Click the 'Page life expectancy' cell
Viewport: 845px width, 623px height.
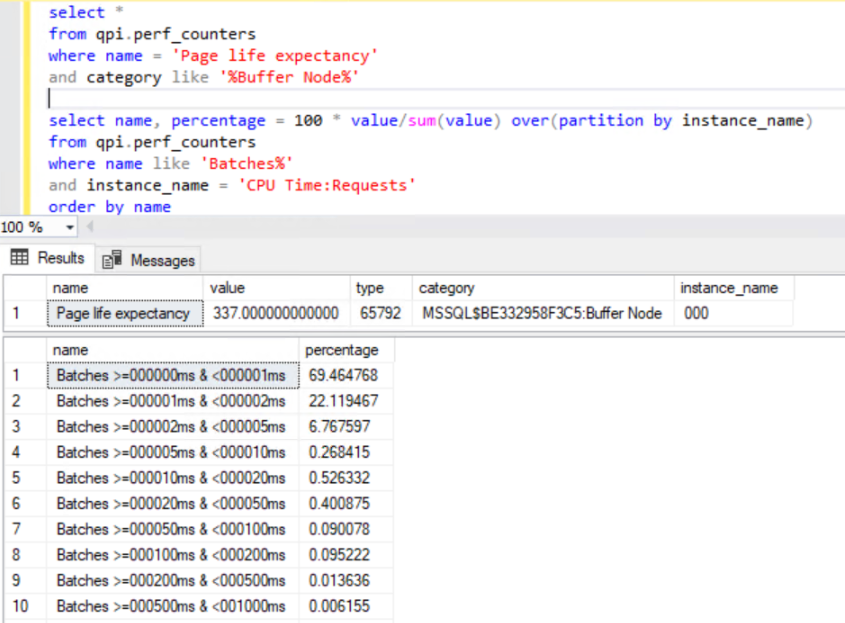click(x=125, y=313)
